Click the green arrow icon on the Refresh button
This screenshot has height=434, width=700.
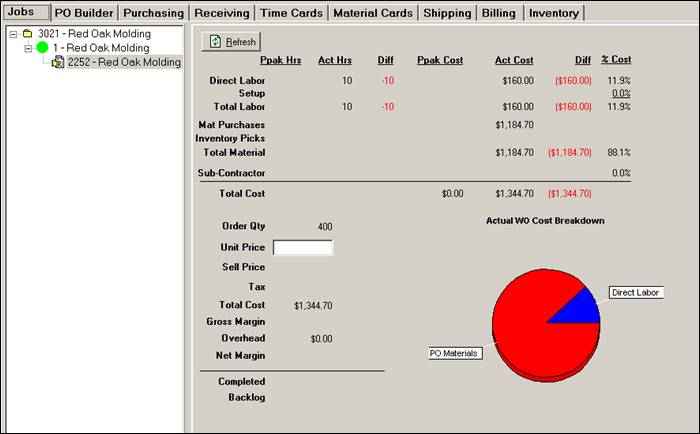point(215,42)
